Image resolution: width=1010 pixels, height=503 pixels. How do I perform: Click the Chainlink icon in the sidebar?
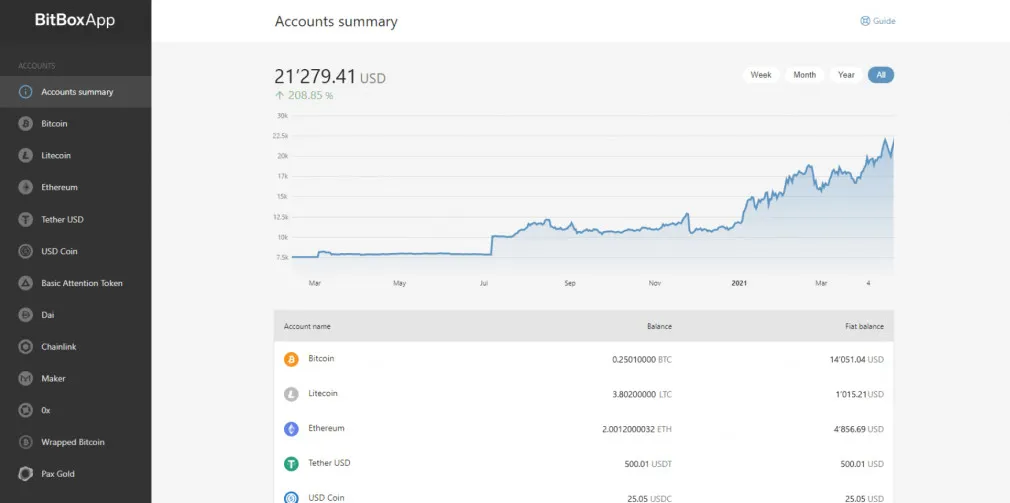click(25, 347)
